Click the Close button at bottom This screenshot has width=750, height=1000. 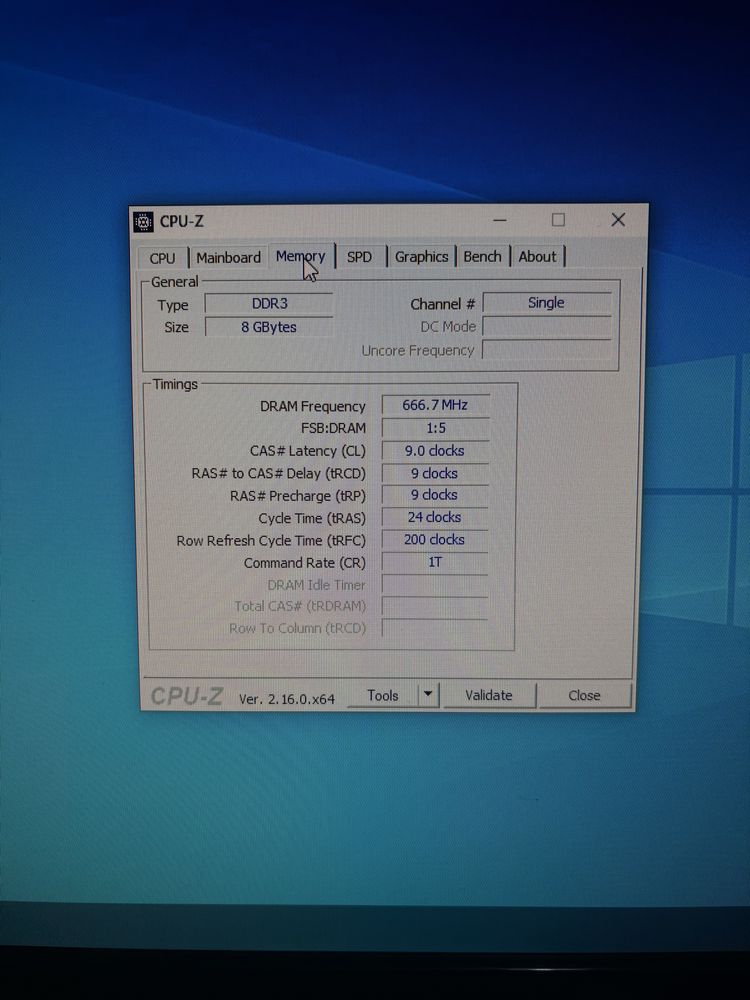(x=584, y=696)
